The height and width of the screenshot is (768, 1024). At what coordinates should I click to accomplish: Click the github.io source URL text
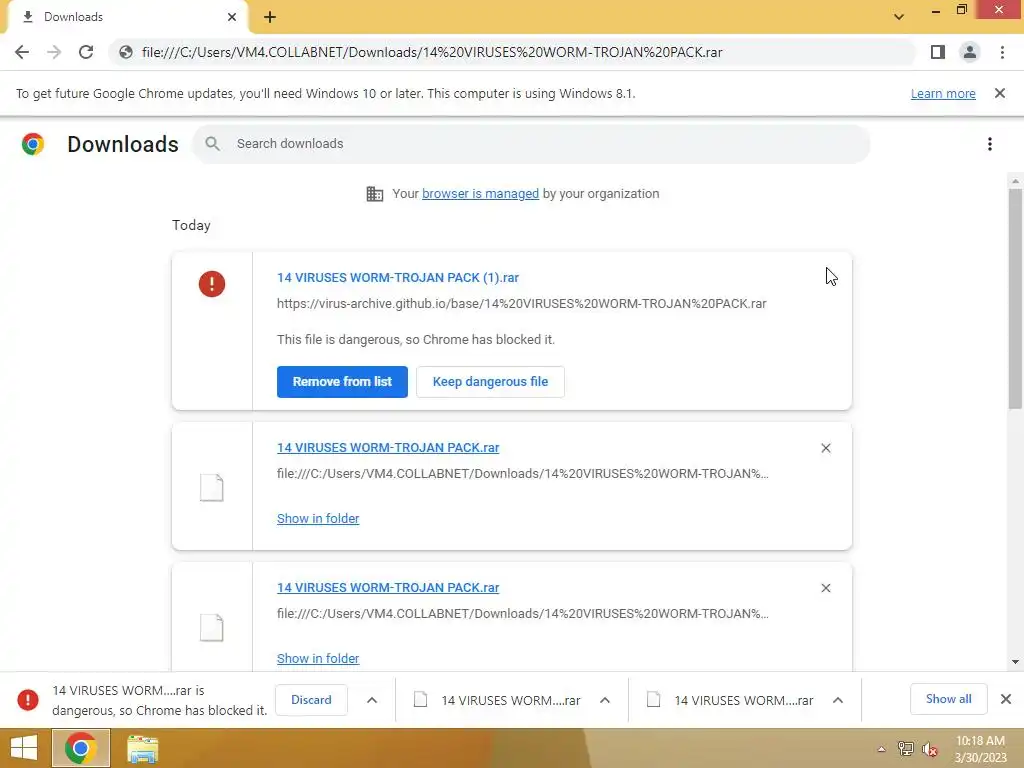click(522, 304)
